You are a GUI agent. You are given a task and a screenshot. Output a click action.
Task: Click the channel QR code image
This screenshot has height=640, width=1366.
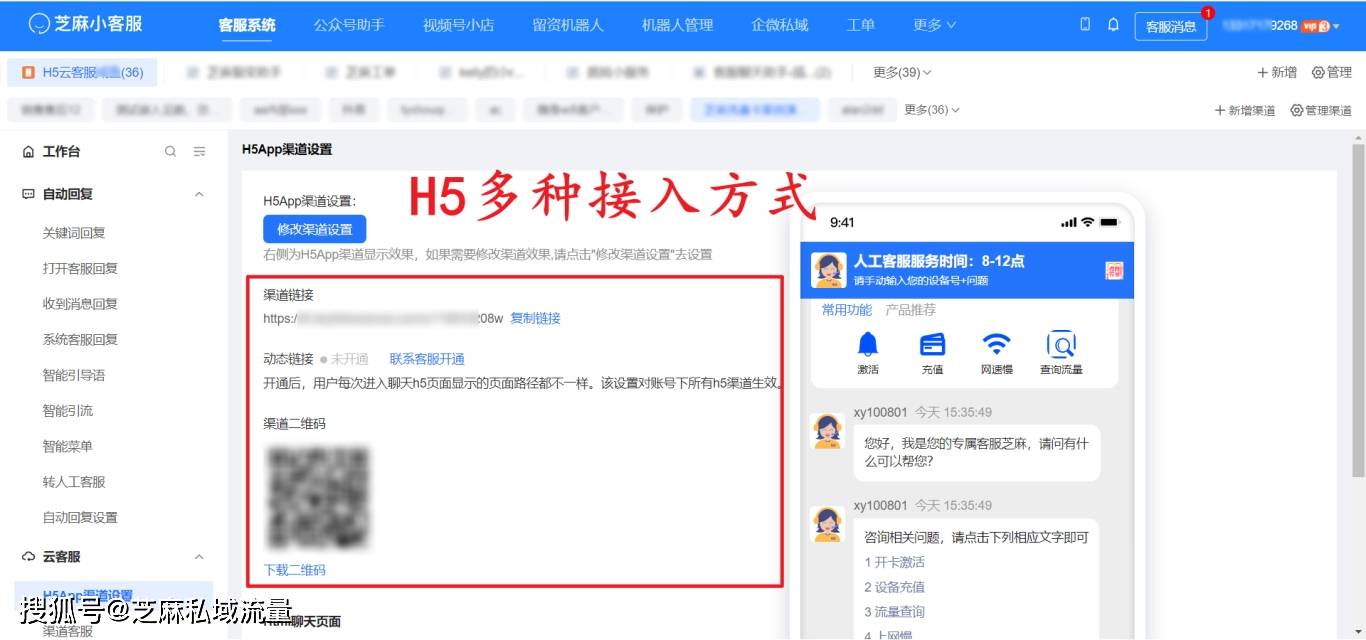pyautogui.click(x=317, y=497)
